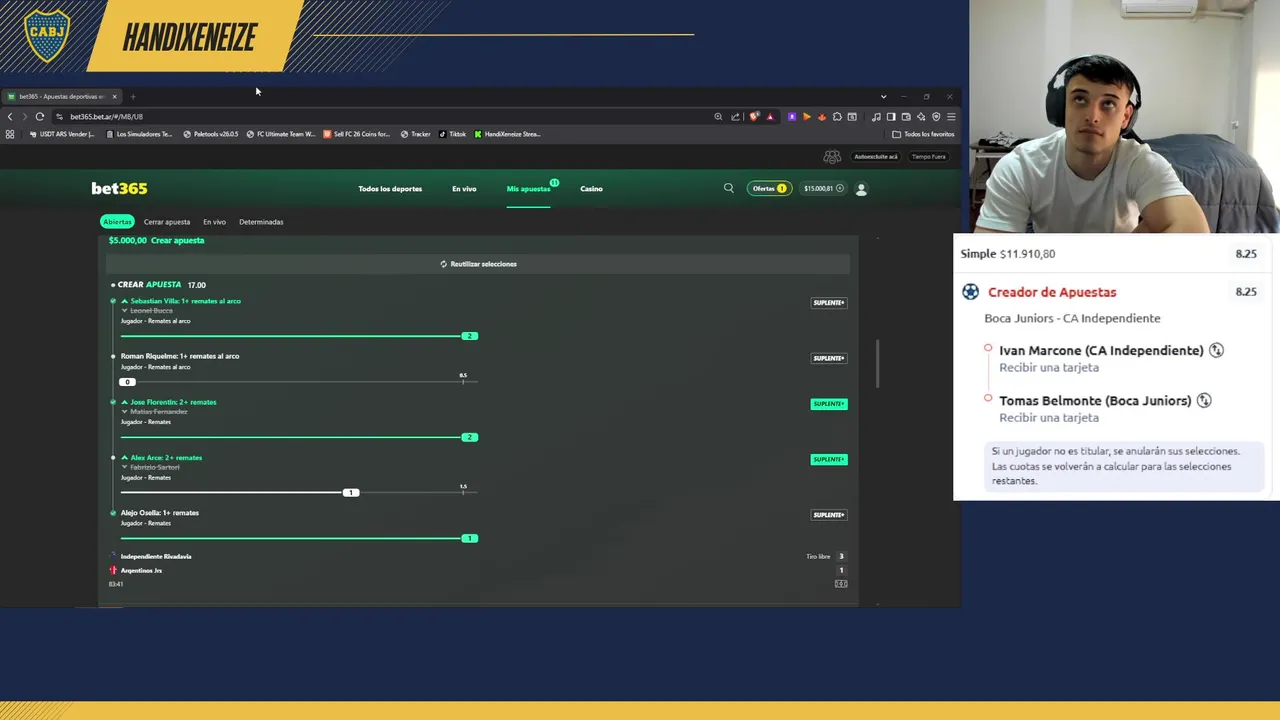Image resolution: width=1280 pixels, height=720 pixels.
Task: Click the tab search chevron in title bar
Action: [883, 97]
